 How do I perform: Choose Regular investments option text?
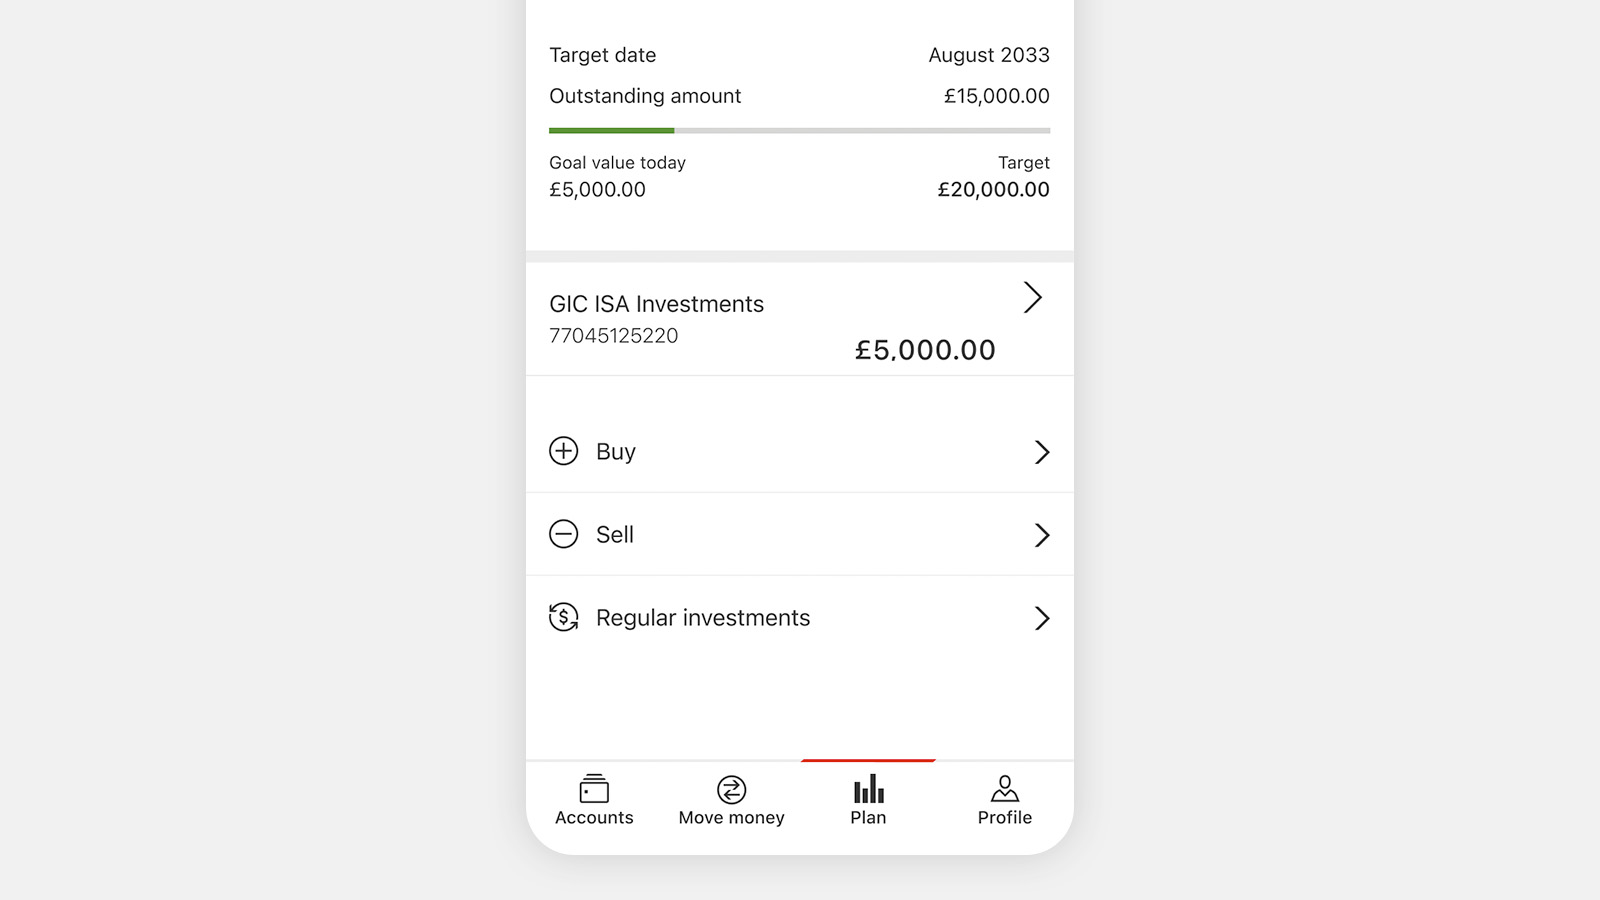pos(703,618)
